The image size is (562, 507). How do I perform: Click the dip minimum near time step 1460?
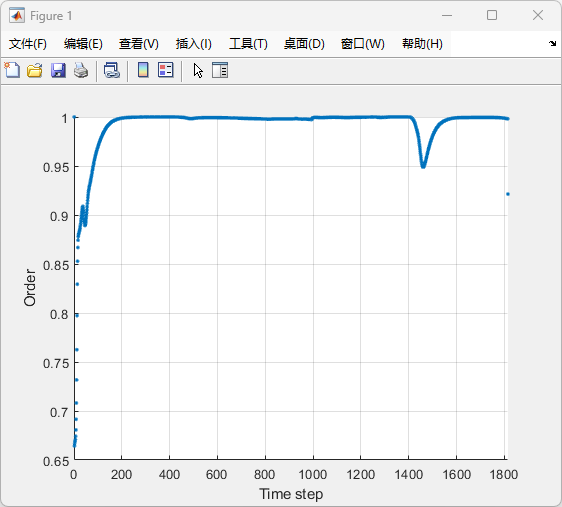423,166
